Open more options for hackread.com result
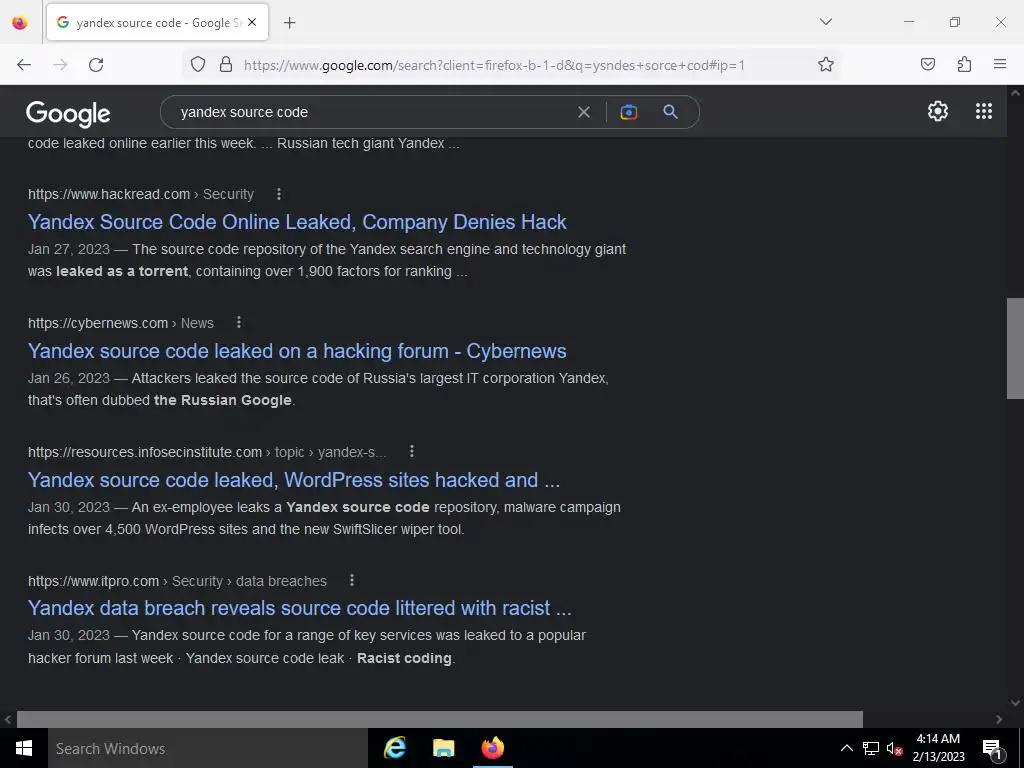 tap(279, 194)
